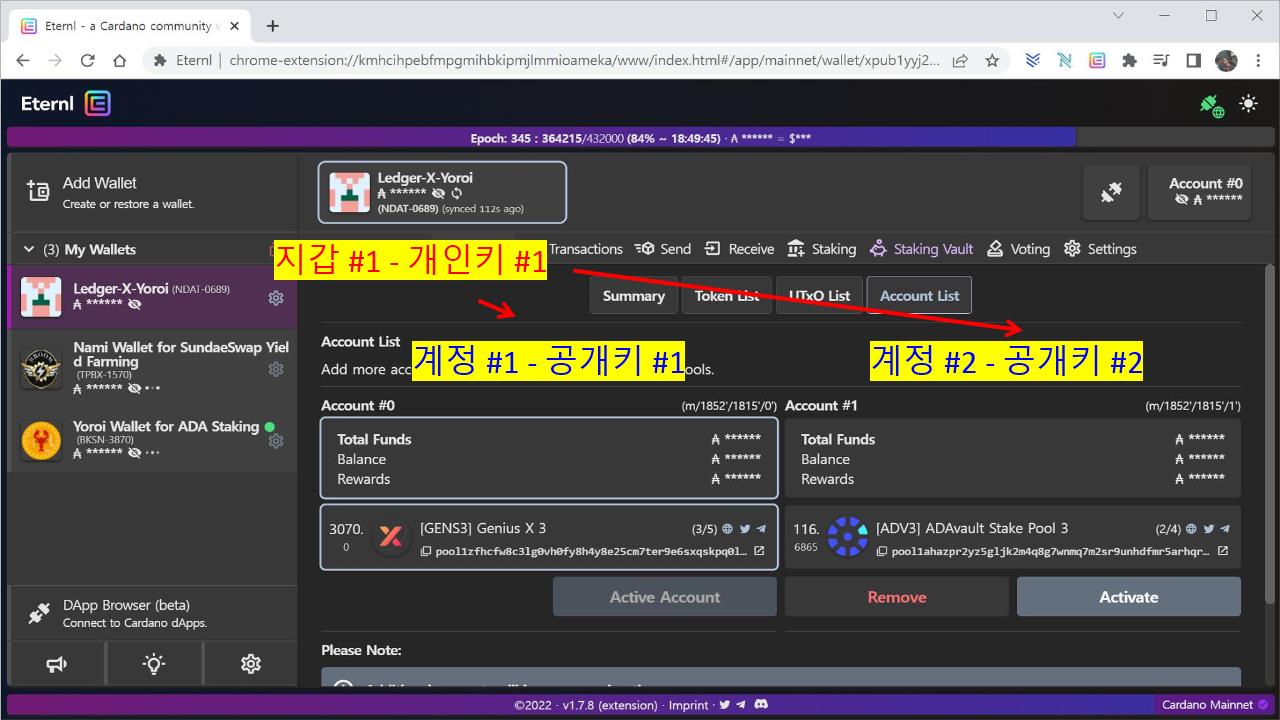Open the Send menu
This screenshot has width=1280, height=720.
click(664, 249)
